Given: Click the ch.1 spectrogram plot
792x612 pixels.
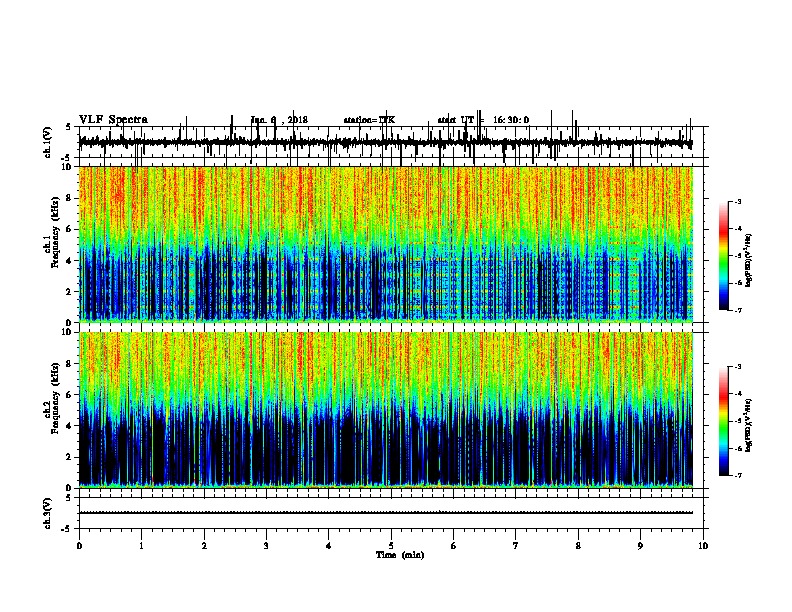Looking at the screenshot, I should 386,244.
